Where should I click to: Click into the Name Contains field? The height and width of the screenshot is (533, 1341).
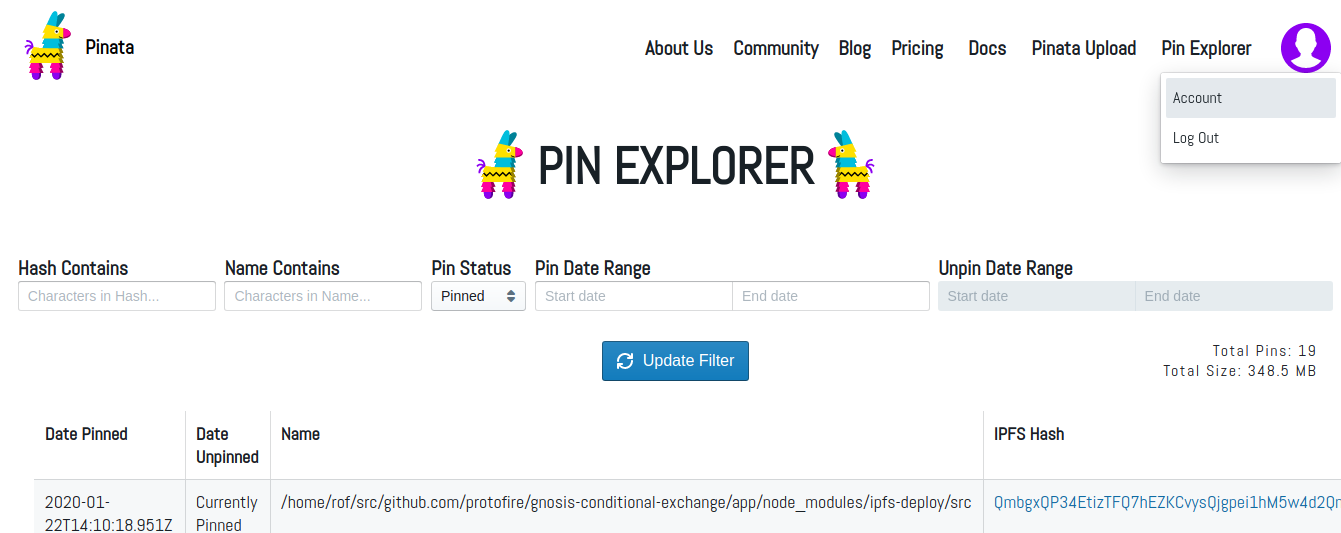coord(323,296)
